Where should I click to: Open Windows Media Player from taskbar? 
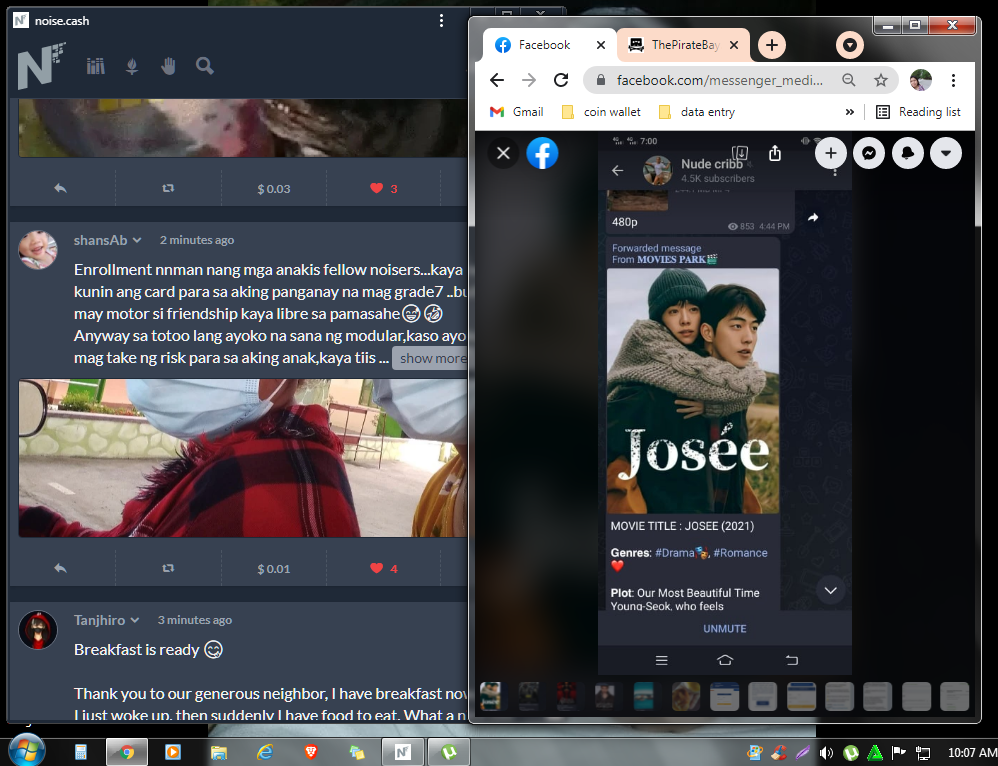[x=172, y=752]
